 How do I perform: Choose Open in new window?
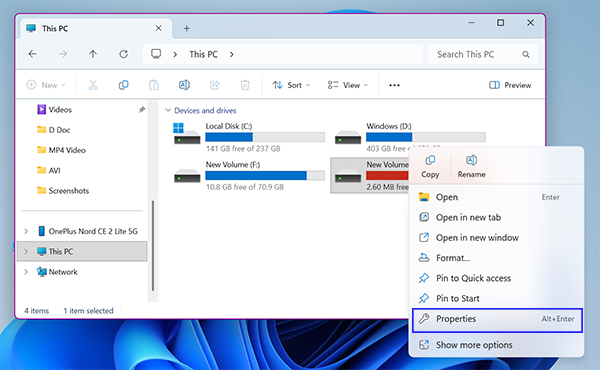497,238
